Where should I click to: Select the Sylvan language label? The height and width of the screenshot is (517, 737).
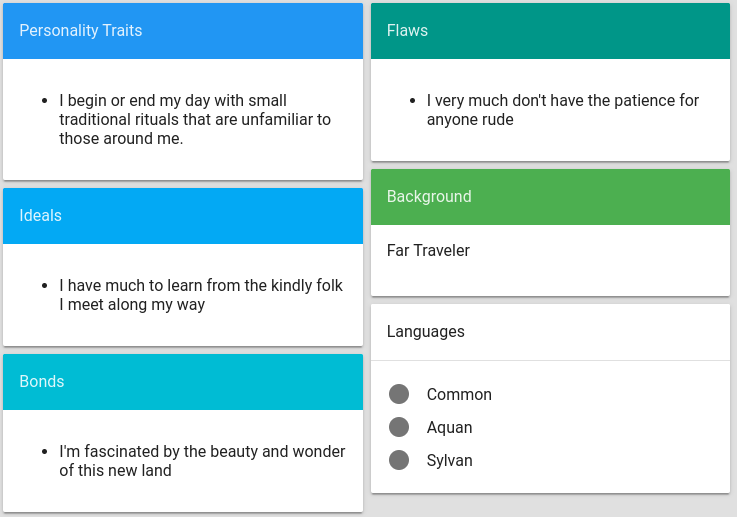[449, 460]
